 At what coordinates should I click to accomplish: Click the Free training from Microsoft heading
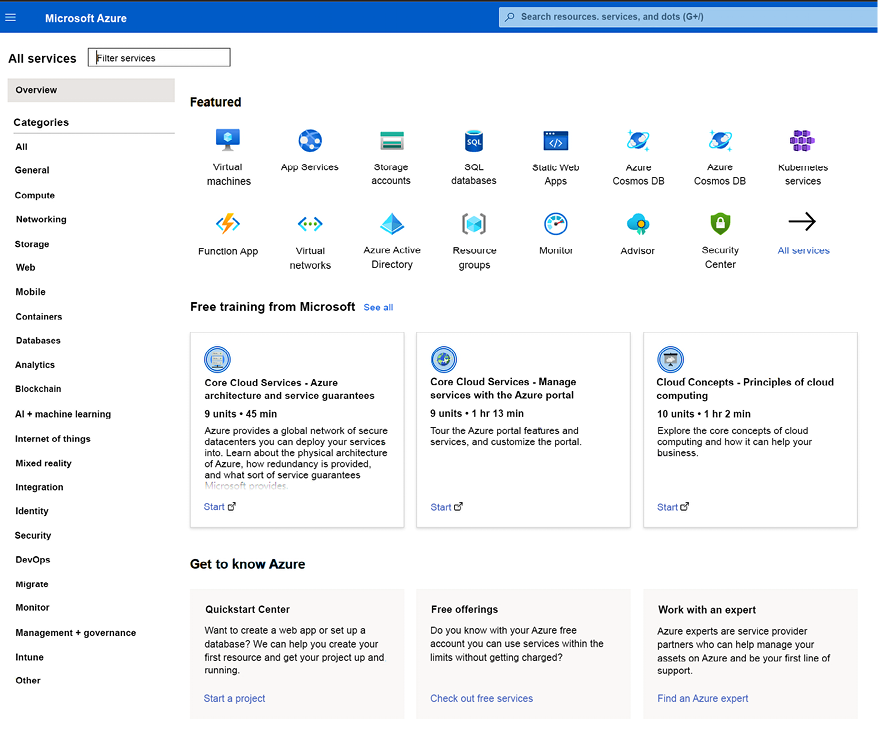click(x=273, y=307)
